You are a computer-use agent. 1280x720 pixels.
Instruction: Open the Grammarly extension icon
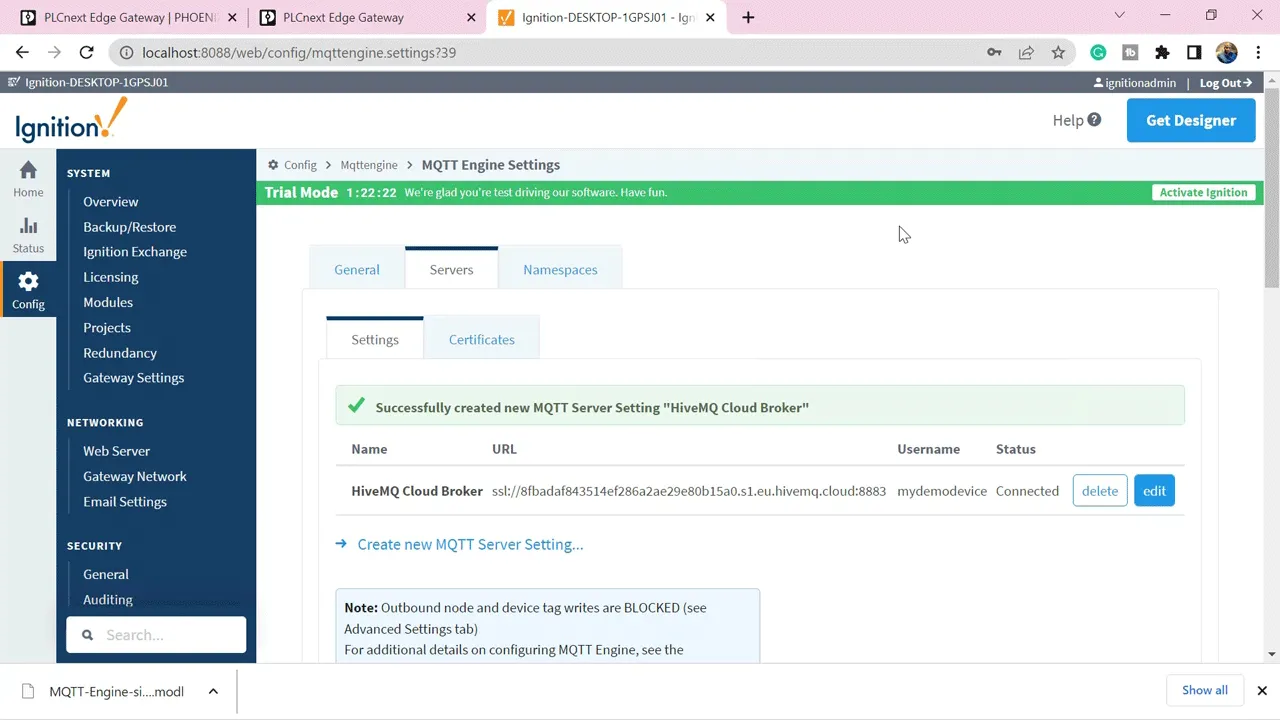pos(1098,53)
